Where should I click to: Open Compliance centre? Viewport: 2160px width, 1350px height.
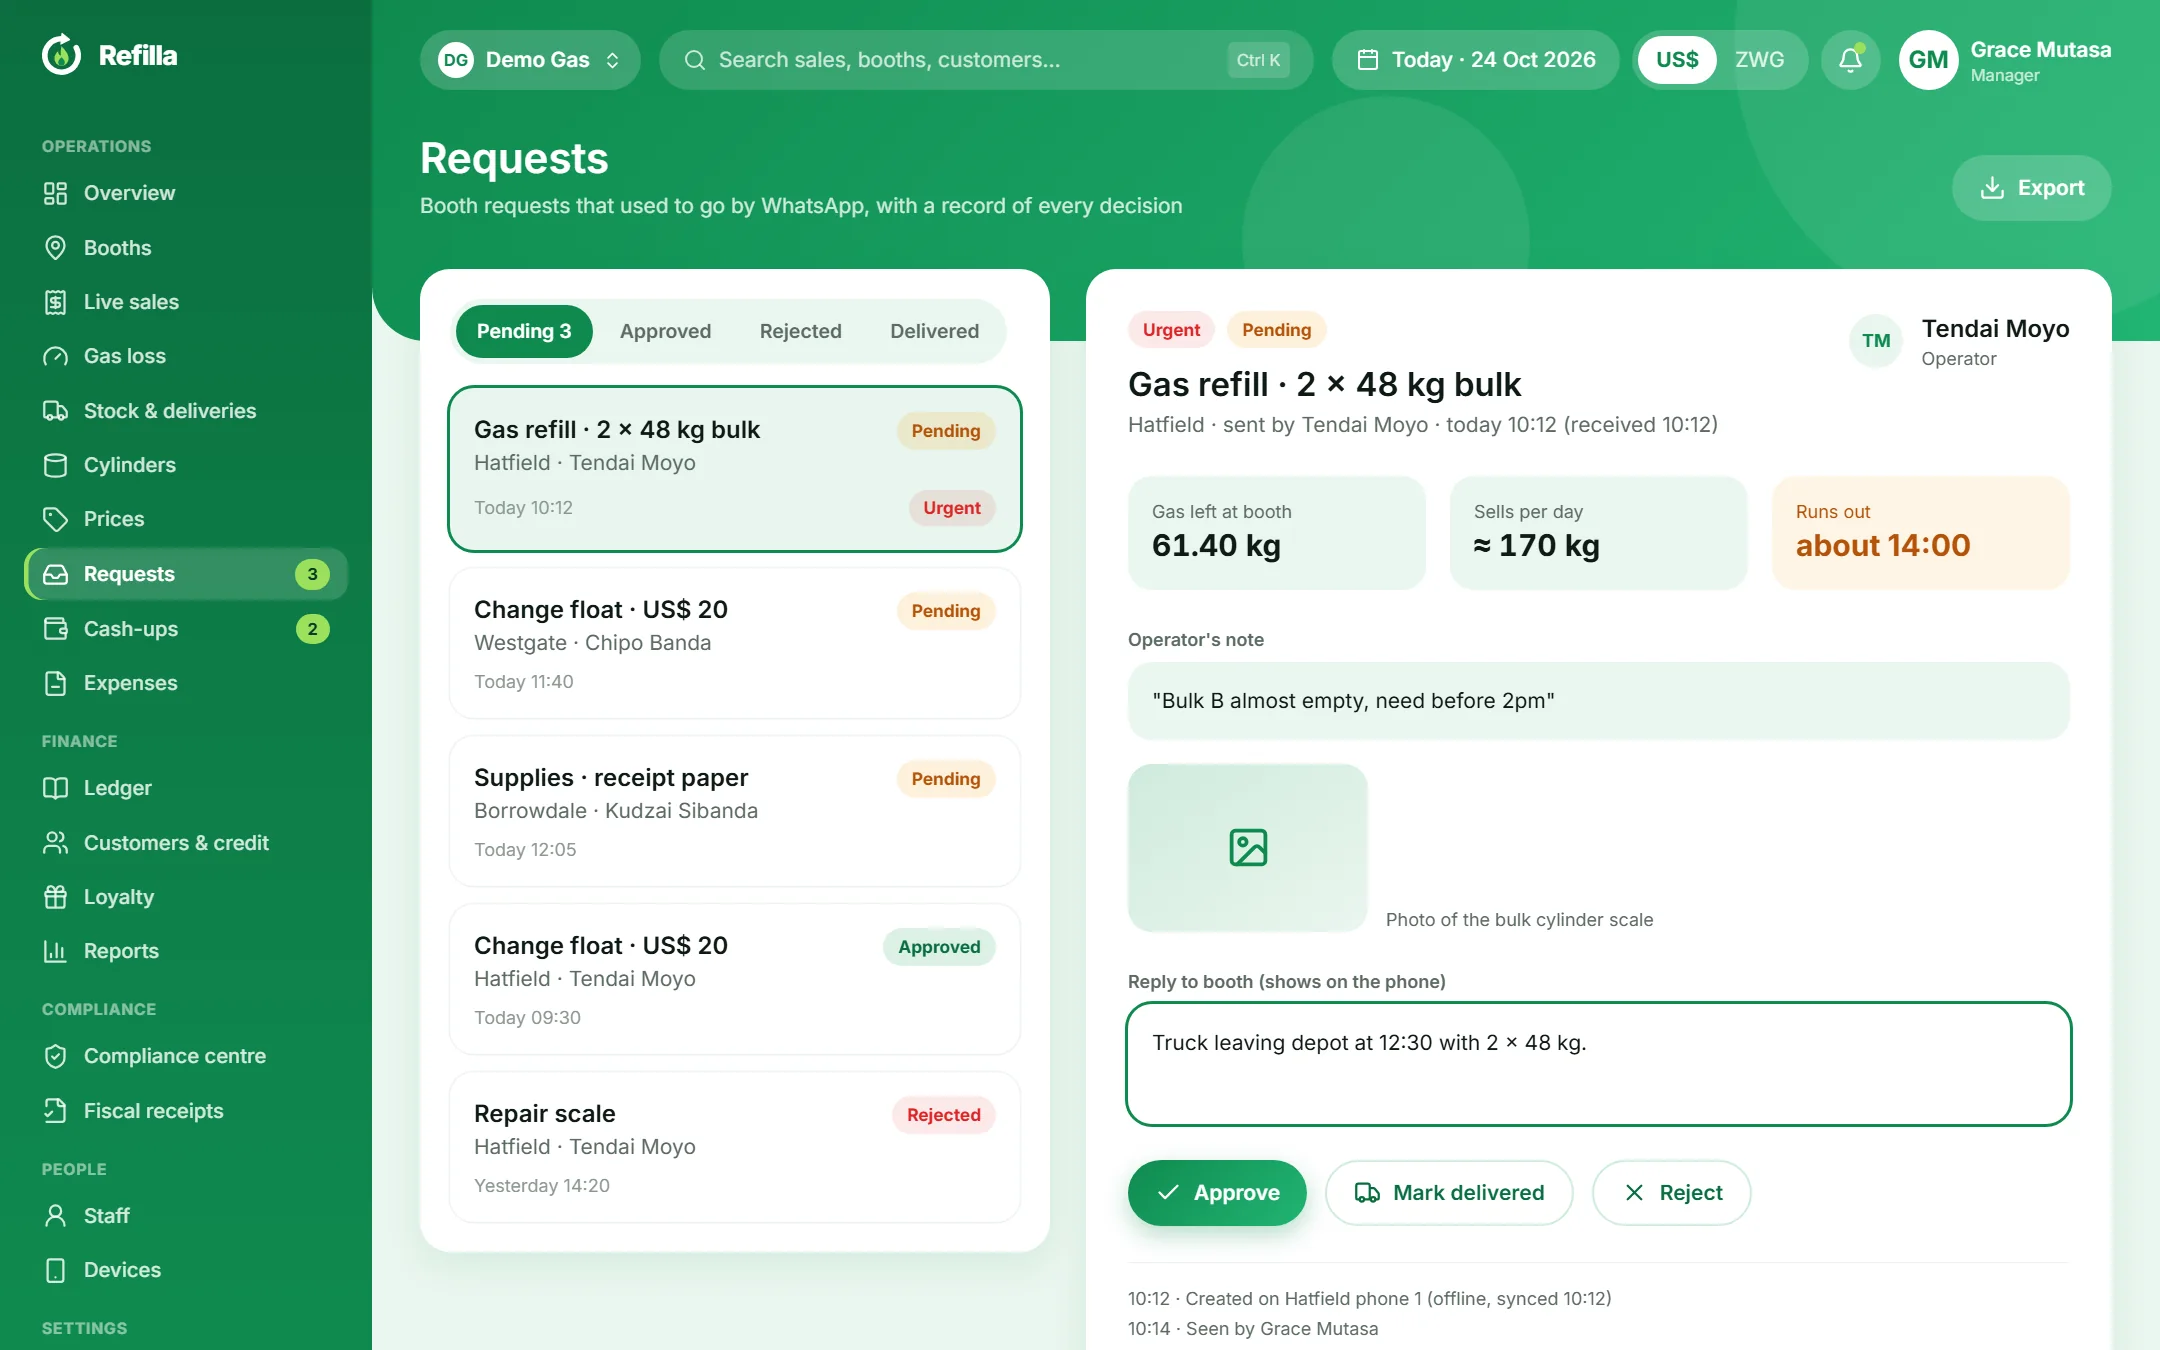coord(186,1056)
